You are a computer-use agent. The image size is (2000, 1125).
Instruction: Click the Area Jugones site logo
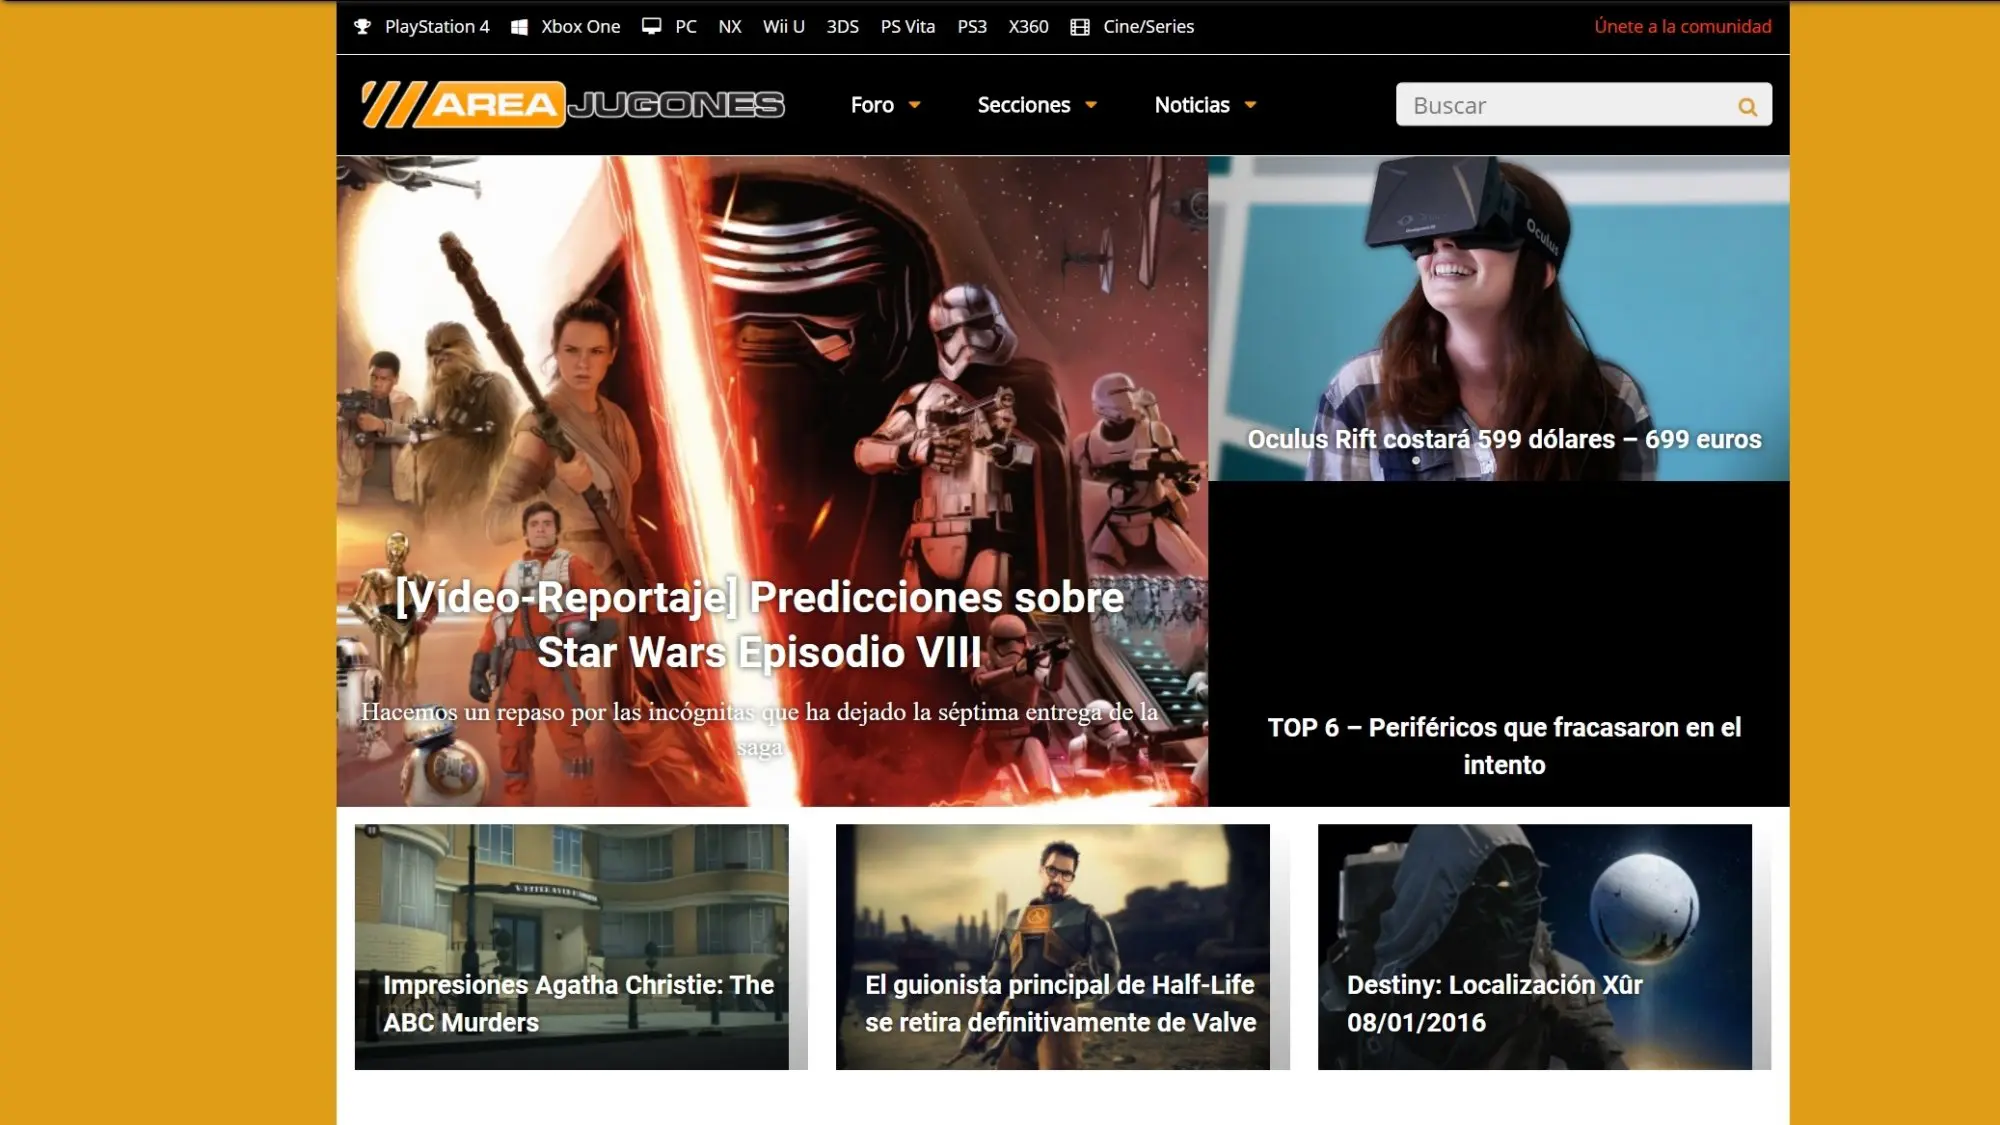pyautogui.click(x=573, y=104)
